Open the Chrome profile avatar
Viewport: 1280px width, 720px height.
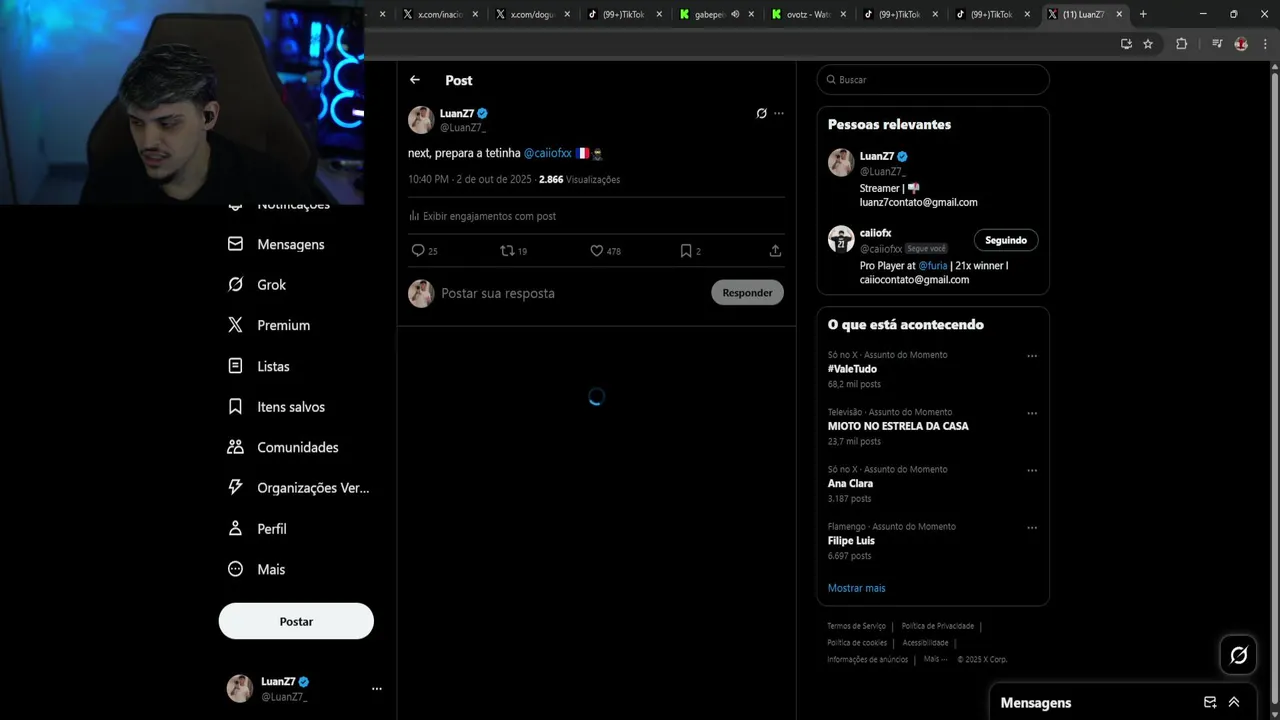(x=1241, y=44)
